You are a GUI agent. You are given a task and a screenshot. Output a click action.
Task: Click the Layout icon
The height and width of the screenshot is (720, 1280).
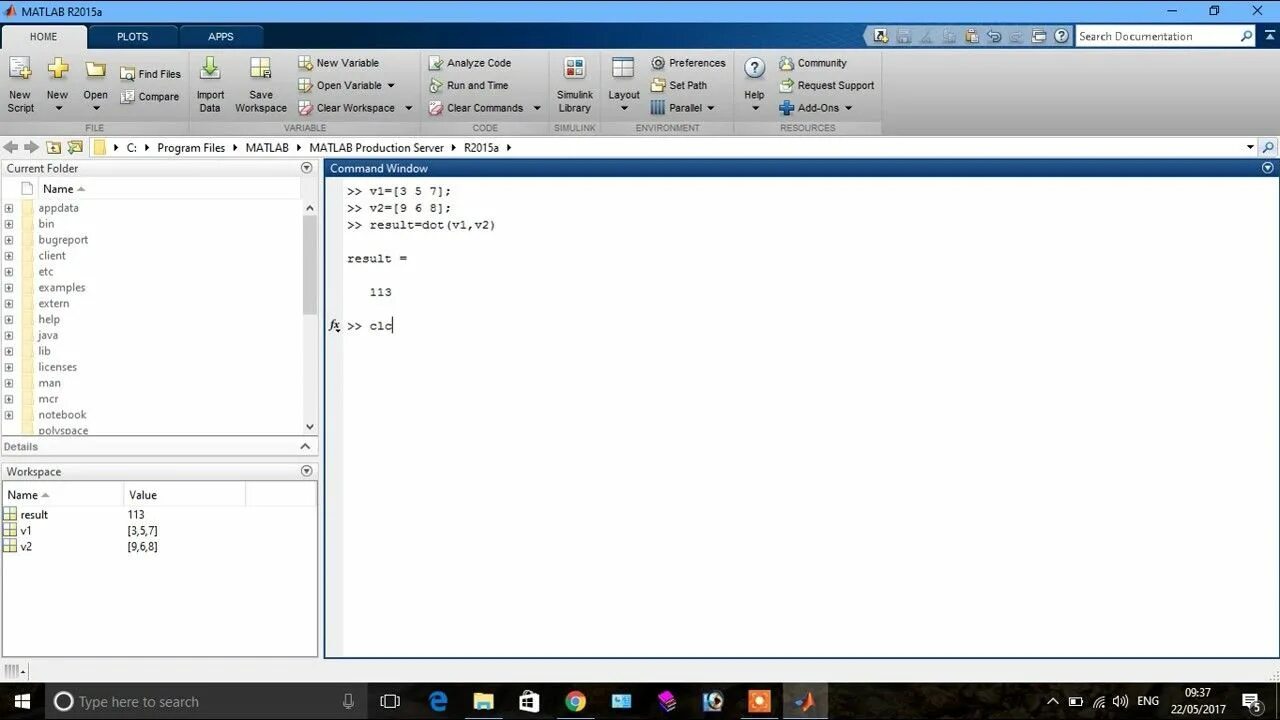623,69
